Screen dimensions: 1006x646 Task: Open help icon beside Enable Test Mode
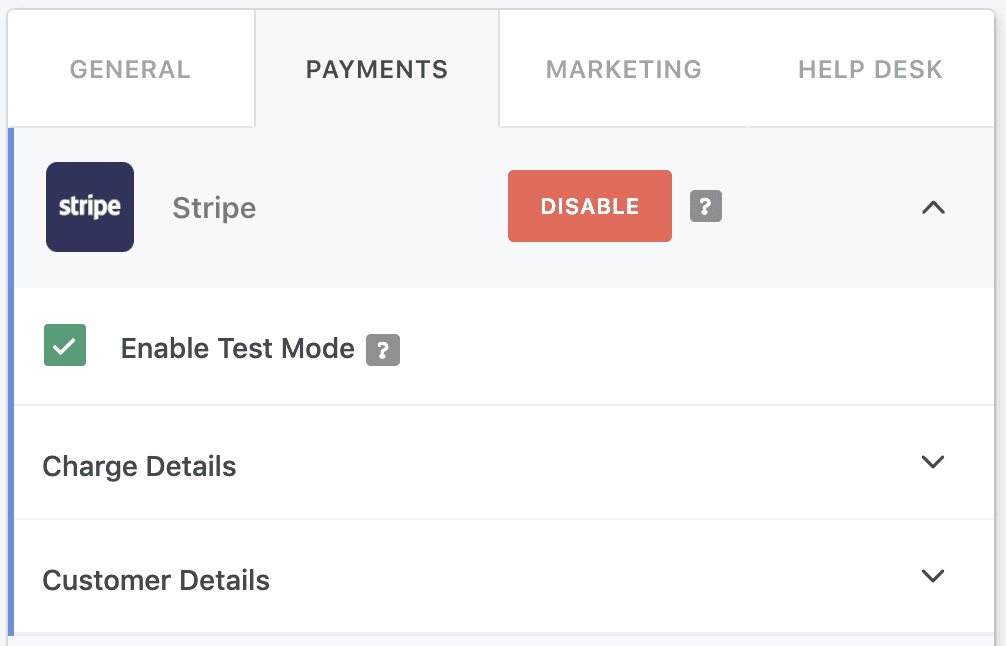coord(383,350)
